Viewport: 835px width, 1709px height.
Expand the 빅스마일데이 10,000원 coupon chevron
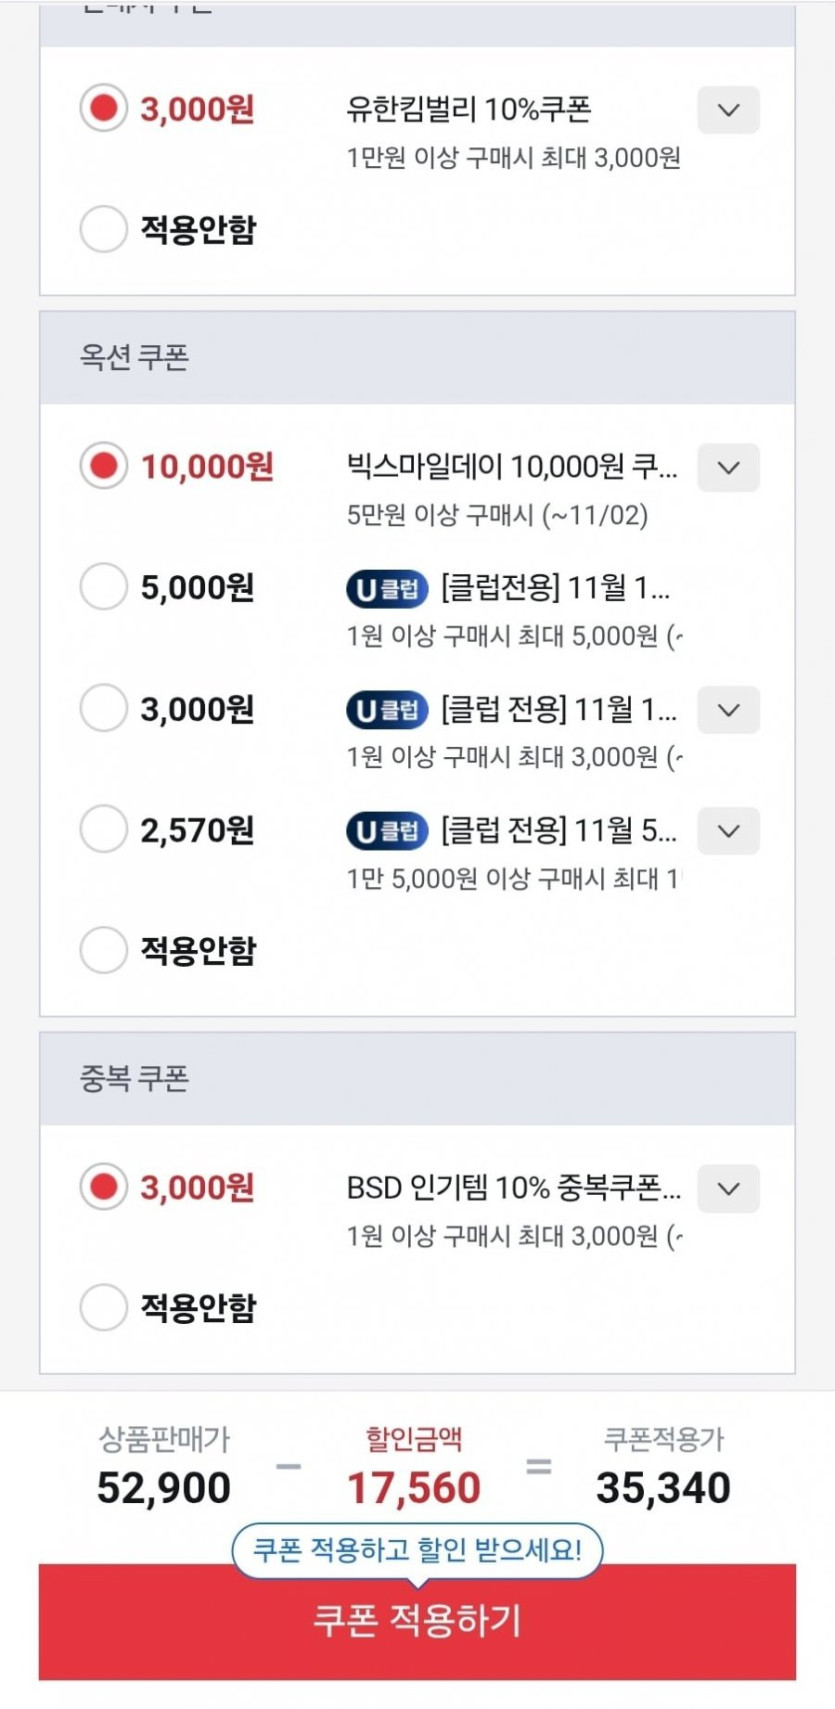click(728, 468)
